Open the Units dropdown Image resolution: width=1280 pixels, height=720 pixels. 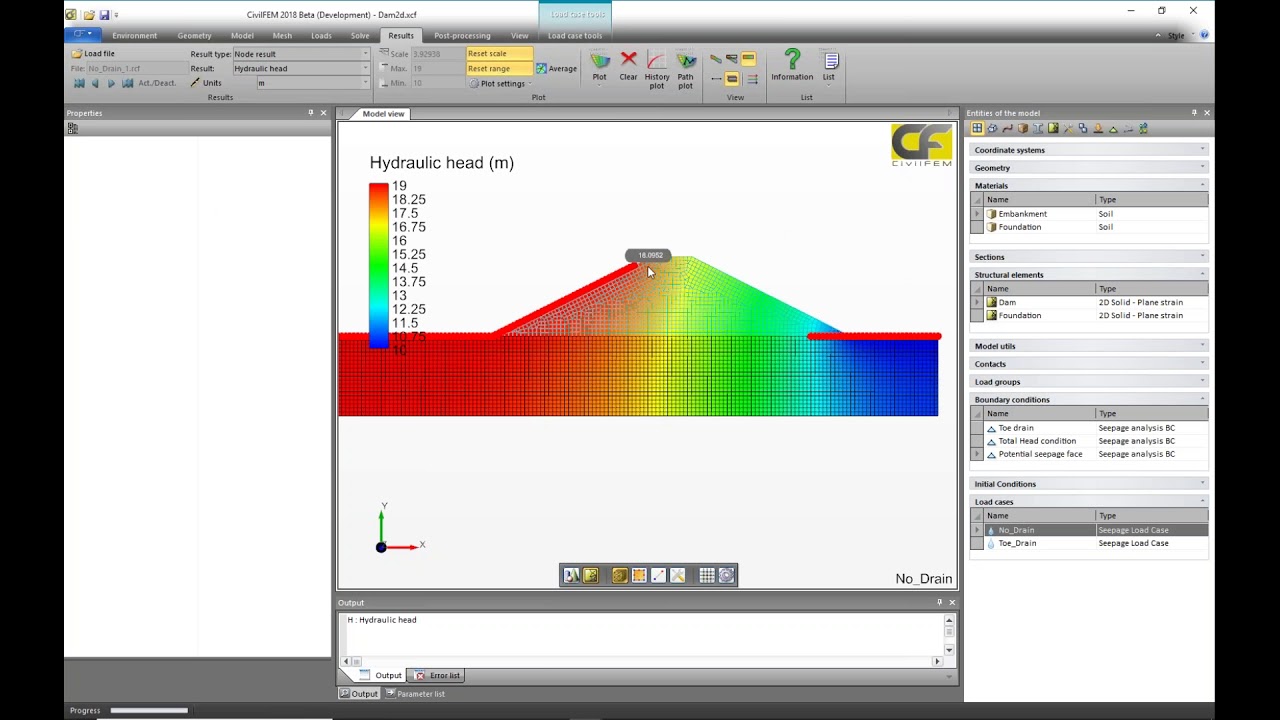point(365,83)
